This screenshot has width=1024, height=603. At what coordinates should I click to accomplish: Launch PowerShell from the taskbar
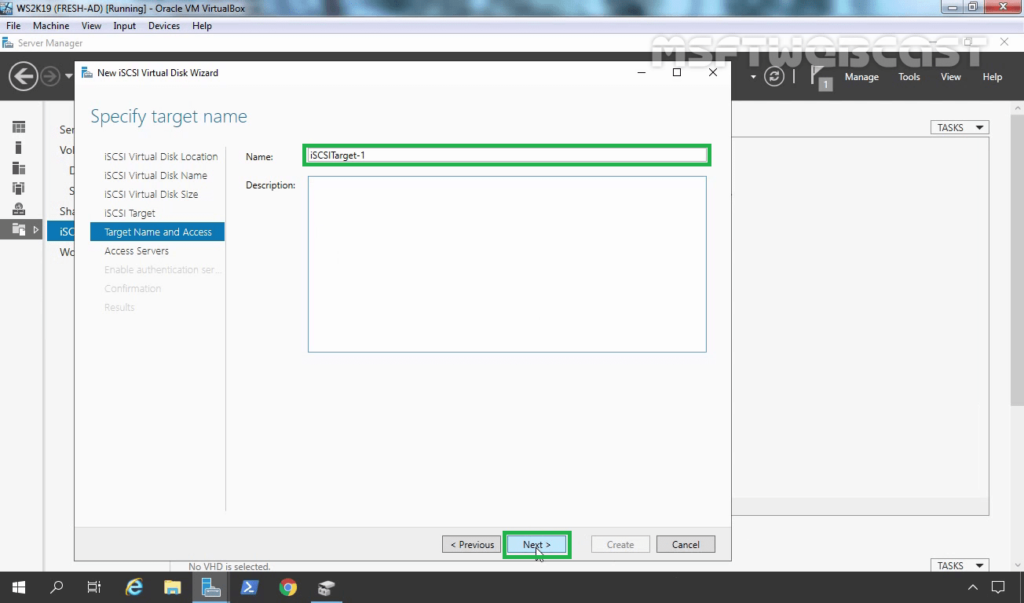(249, 587)
